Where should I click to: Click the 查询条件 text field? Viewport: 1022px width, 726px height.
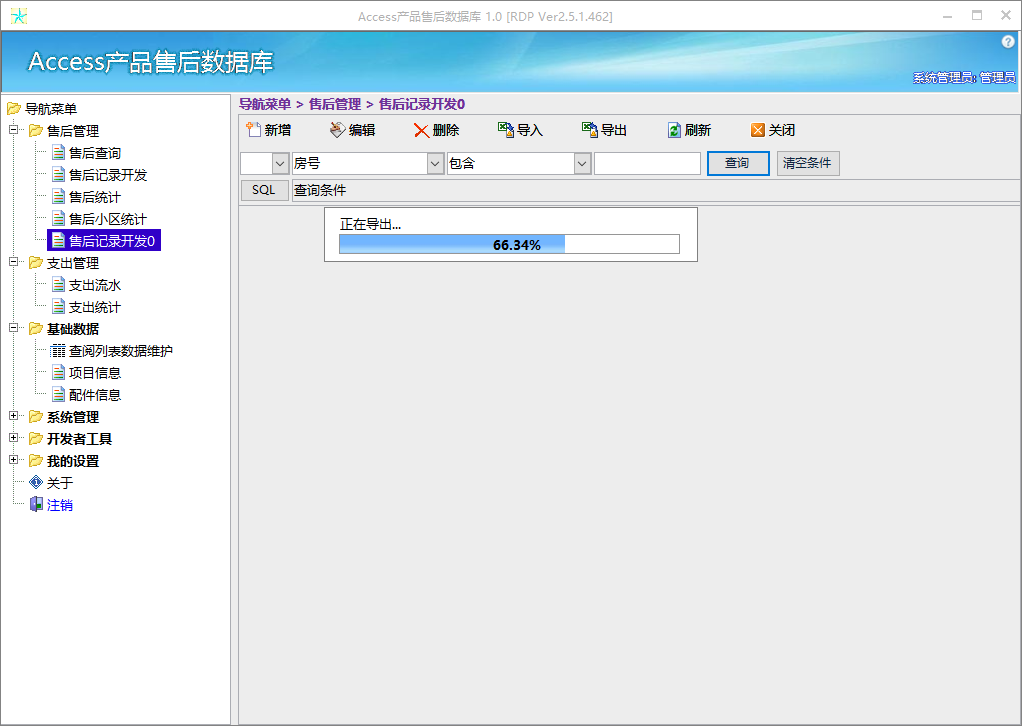(656, 190)
